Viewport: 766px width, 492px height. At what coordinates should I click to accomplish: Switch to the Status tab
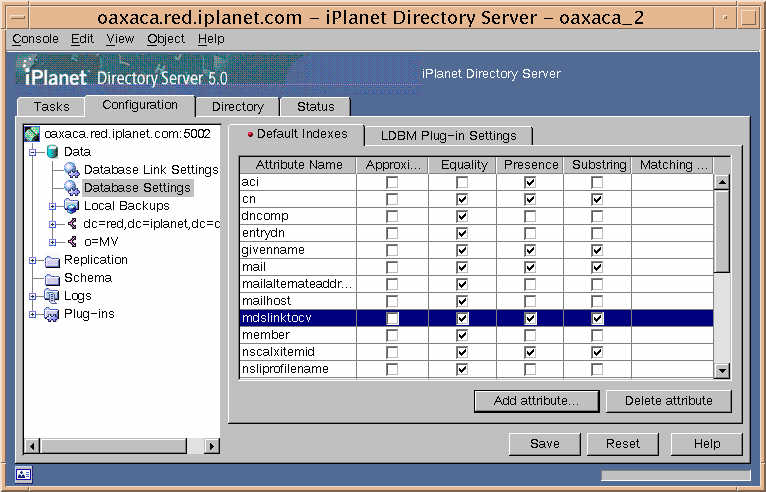coord(316,107)
